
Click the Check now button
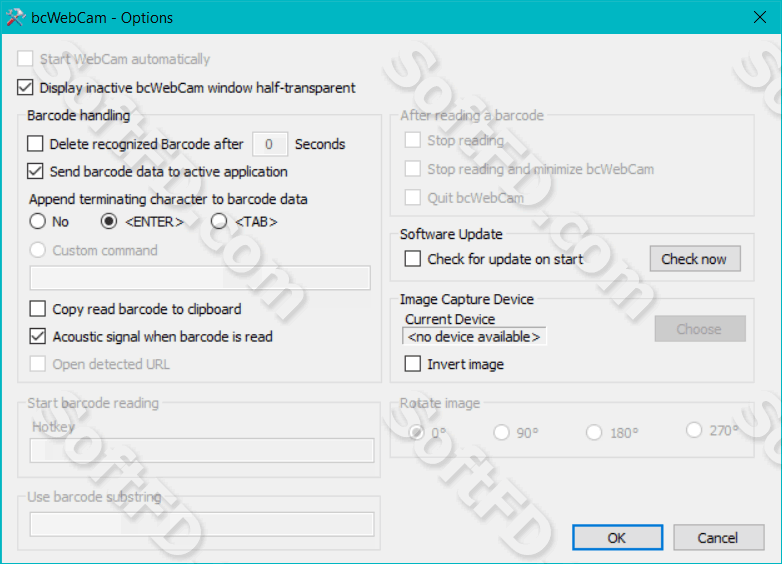point(695,259)
